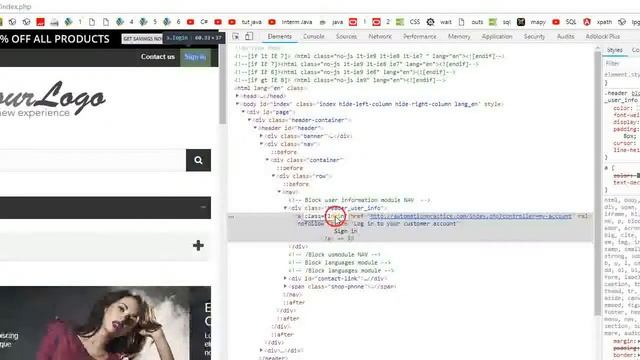Image resolution: width=640 pixels, height=360 pixels.
Task: Click the search magnifier button on webpage
Action: [x=198, y=160]
